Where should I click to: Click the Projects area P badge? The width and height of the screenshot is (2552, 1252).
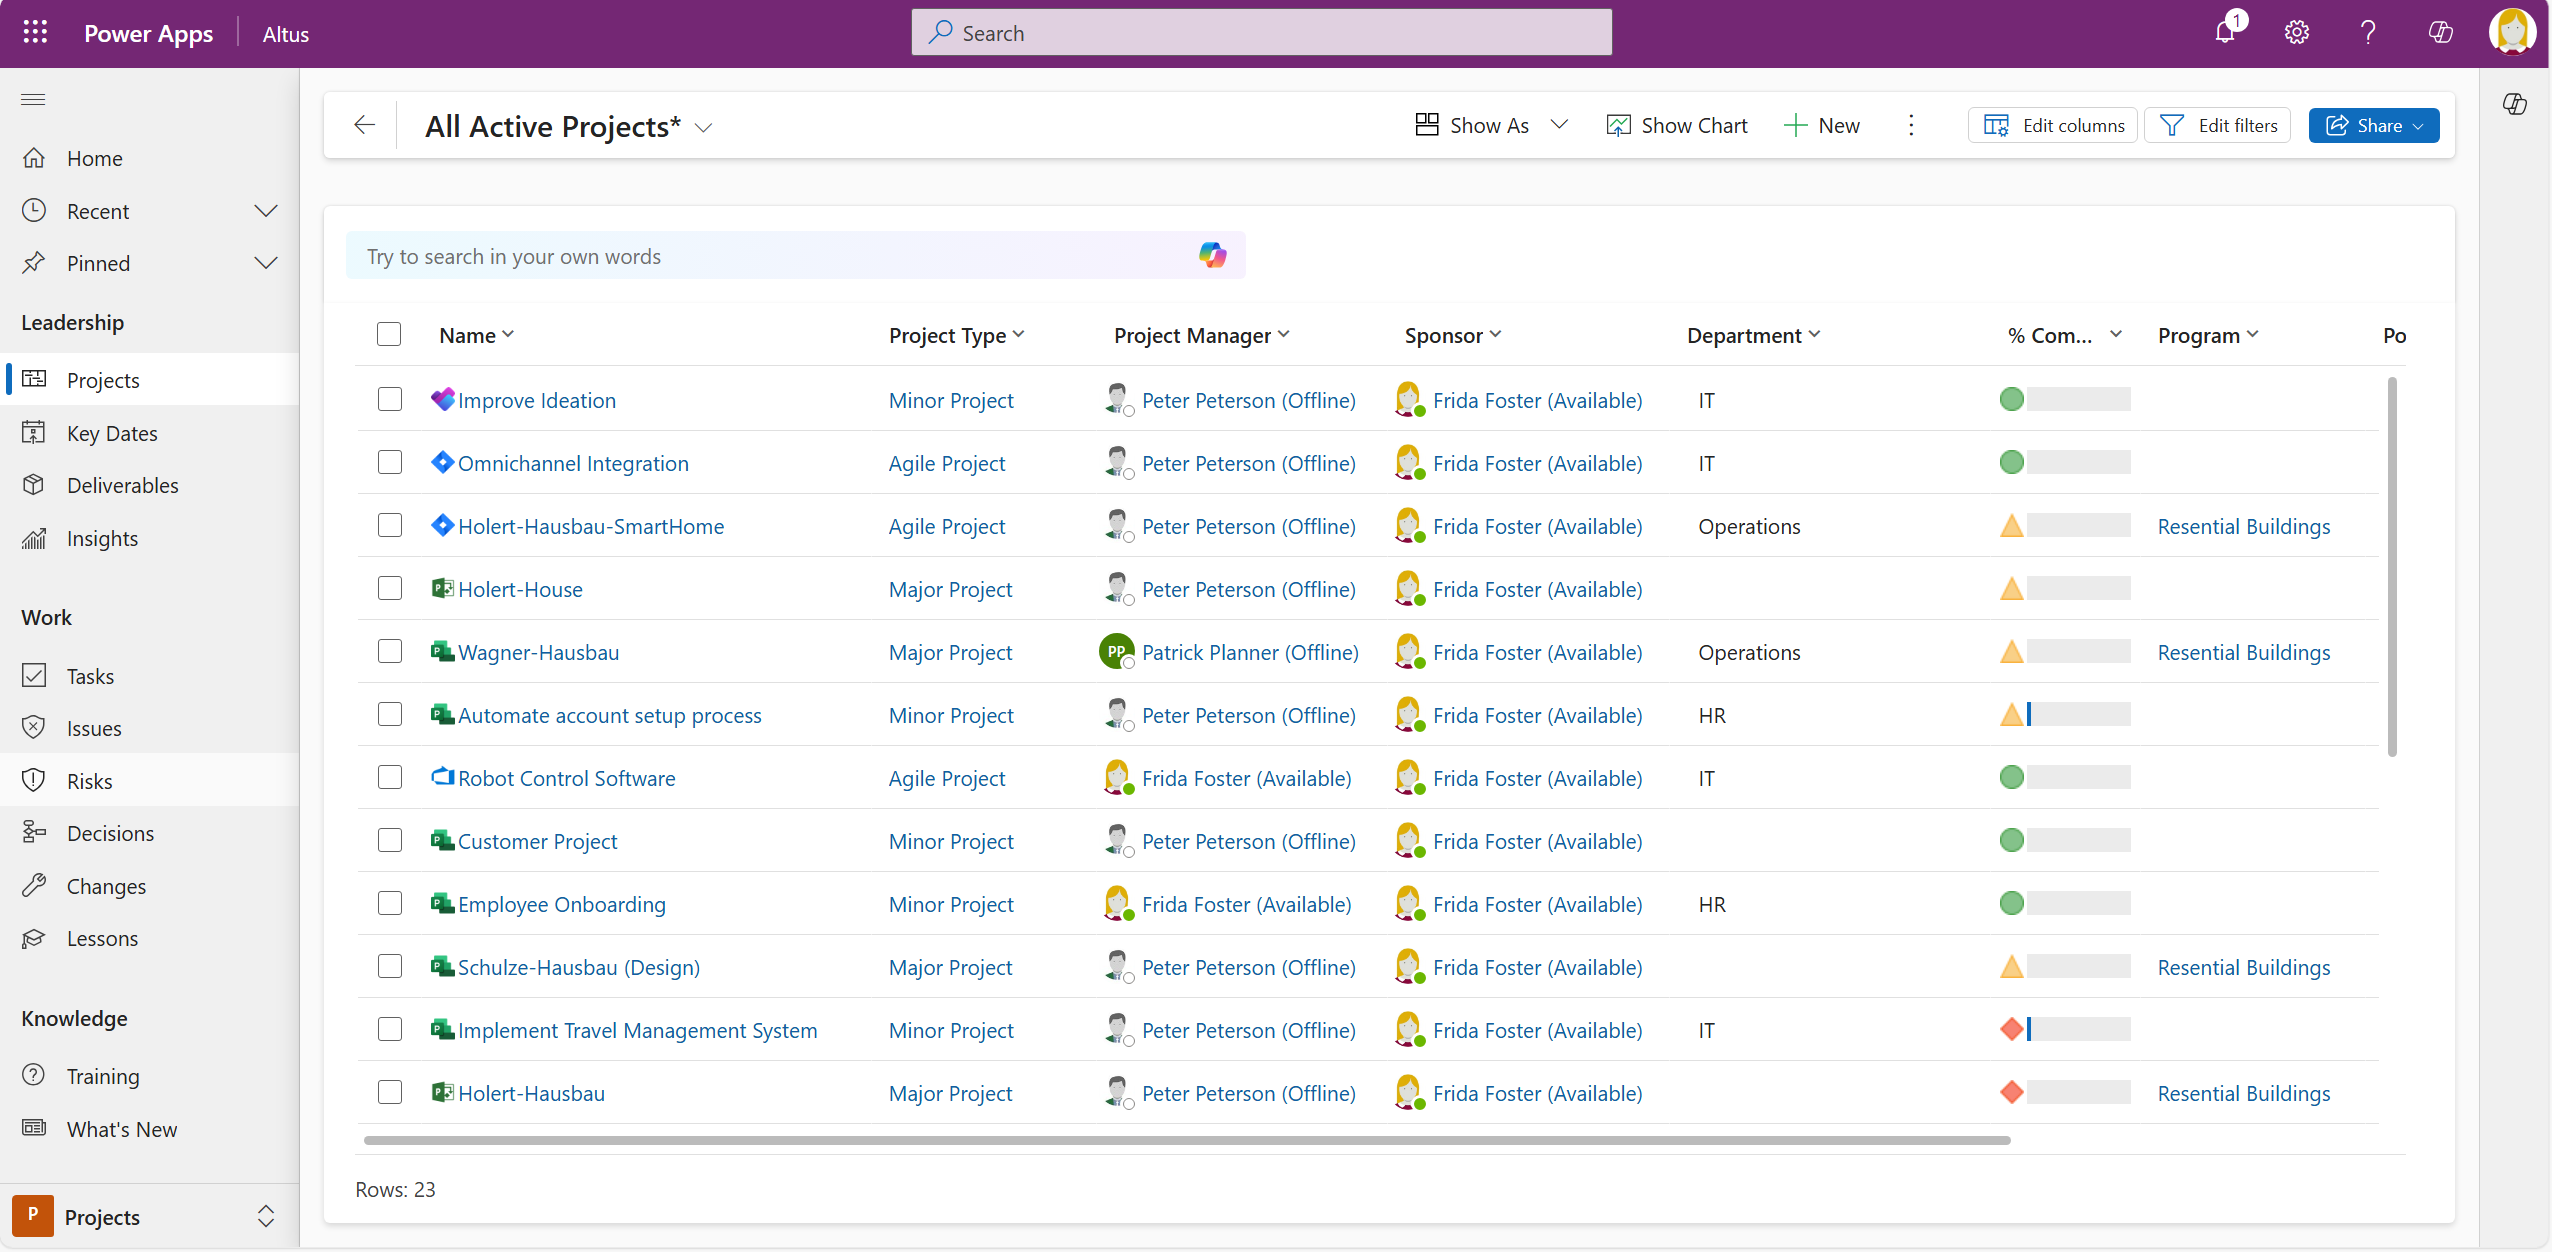click(33, 1215)
